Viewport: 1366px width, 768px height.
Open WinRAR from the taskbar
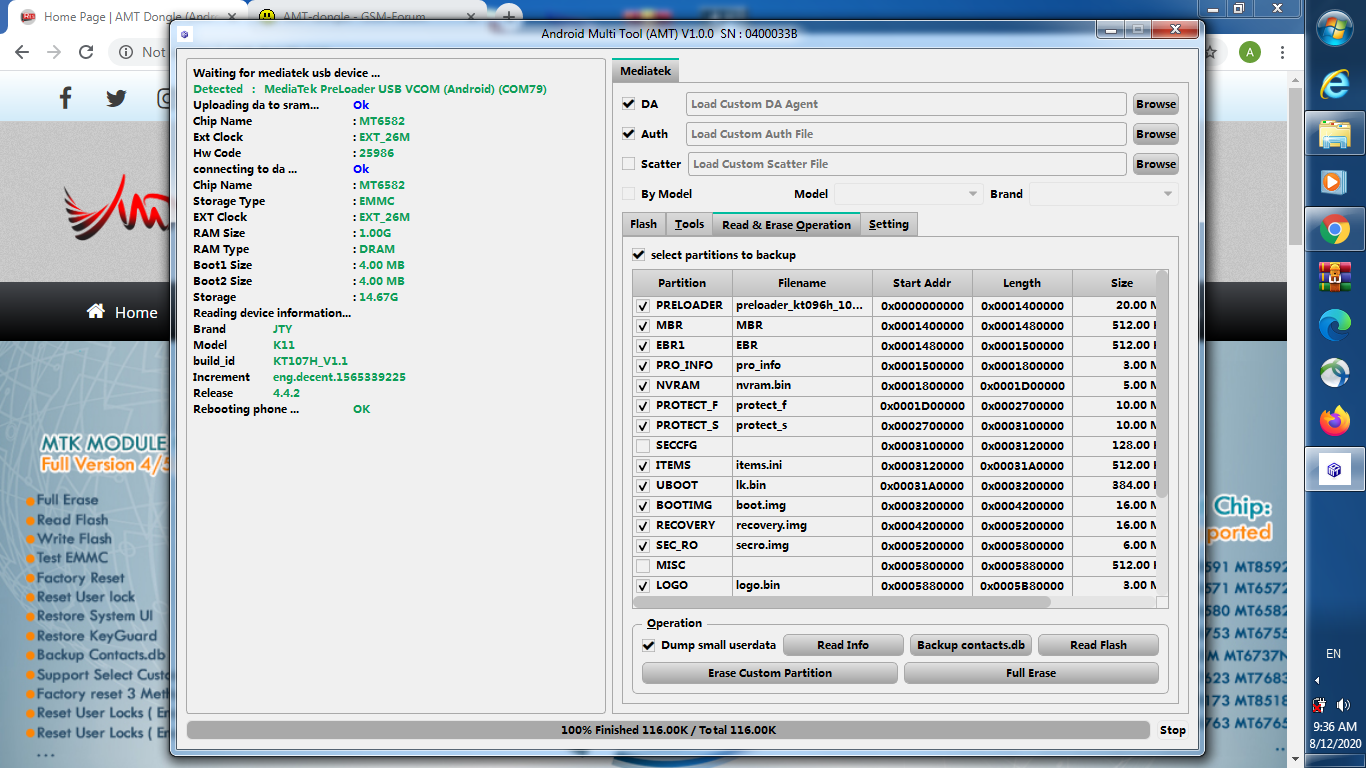[x=1334, y=278]
